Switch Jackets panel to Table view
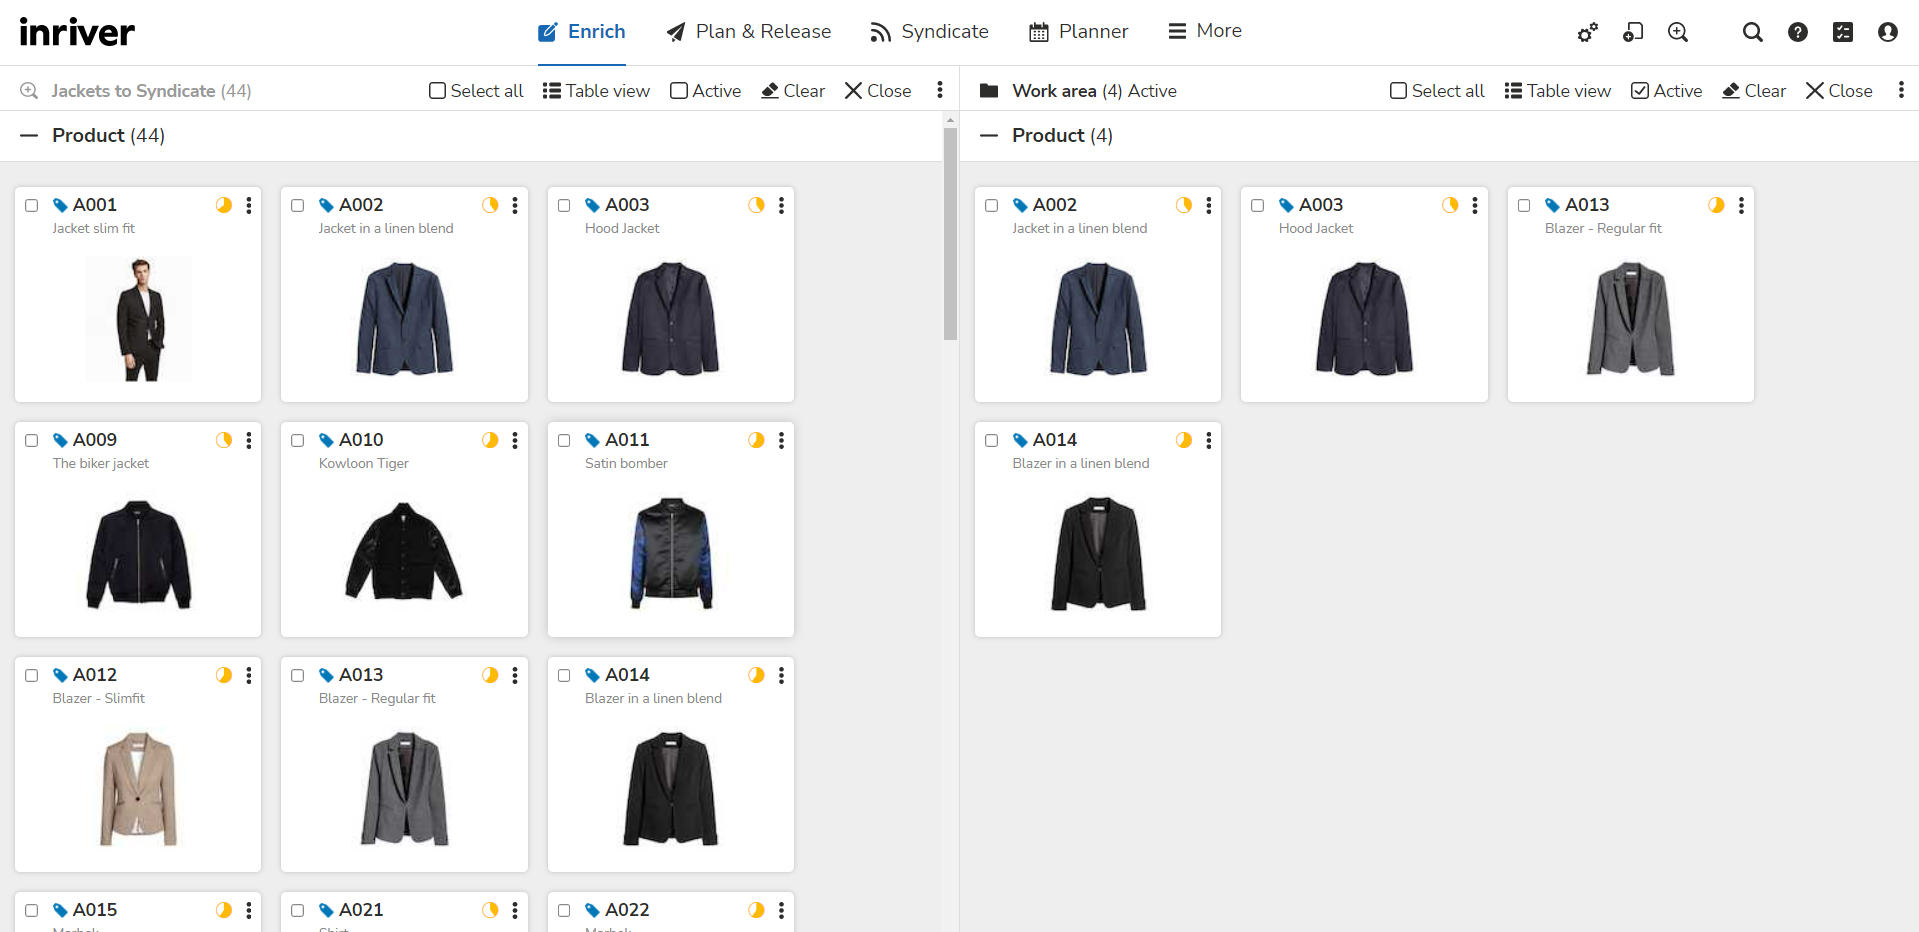Viewport: 1919px width, 932px height. (x=596, y=91)
